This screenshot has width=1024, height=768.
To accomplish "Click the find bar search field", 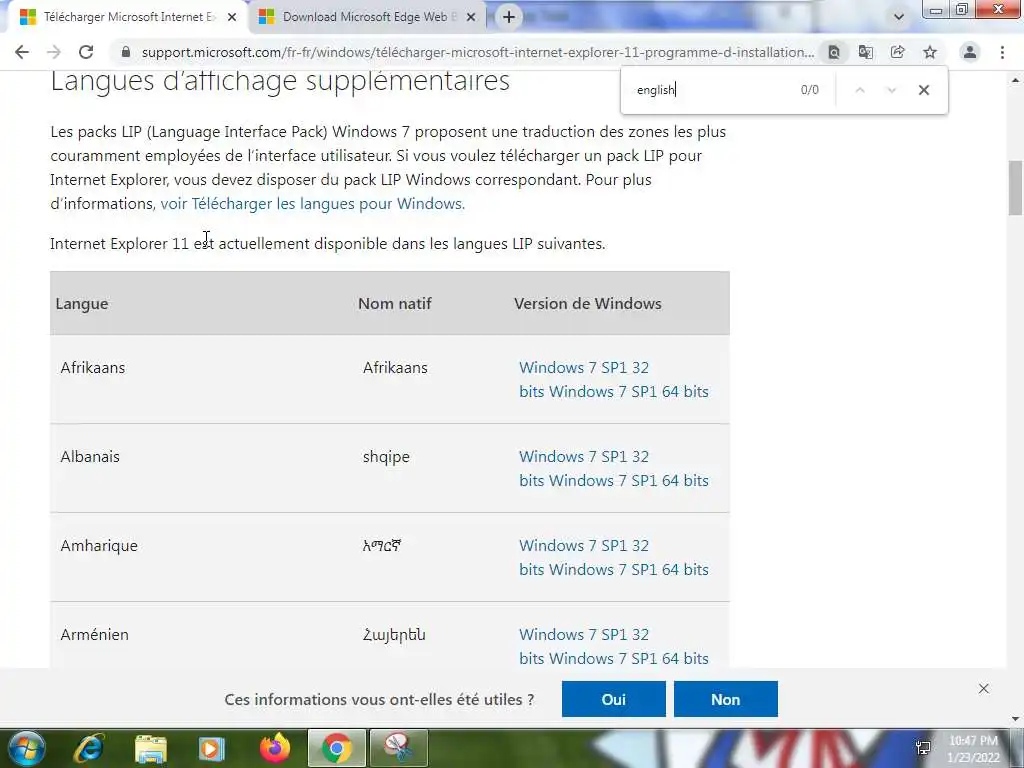I will coord(712,90).
